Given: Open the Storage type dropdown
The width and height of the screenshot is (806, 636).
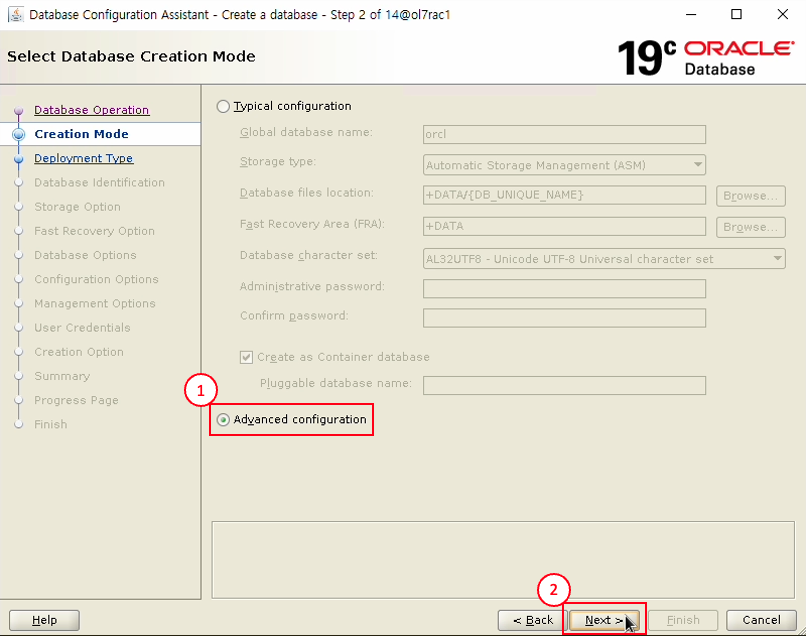Looking at the screenshot, I should (564, 165).
